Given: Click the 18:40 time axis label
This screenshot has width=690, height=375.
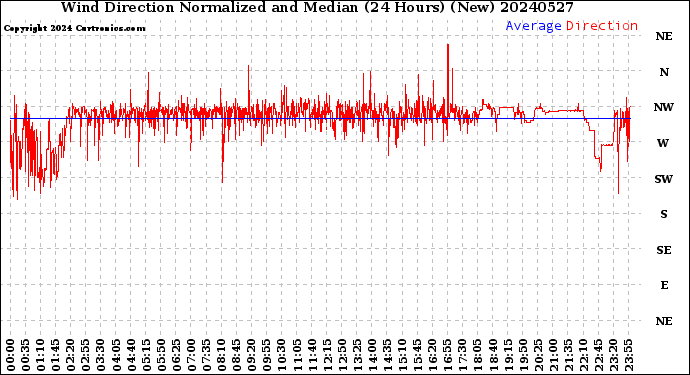Looking at the screenshot, I should coord(493,355).
